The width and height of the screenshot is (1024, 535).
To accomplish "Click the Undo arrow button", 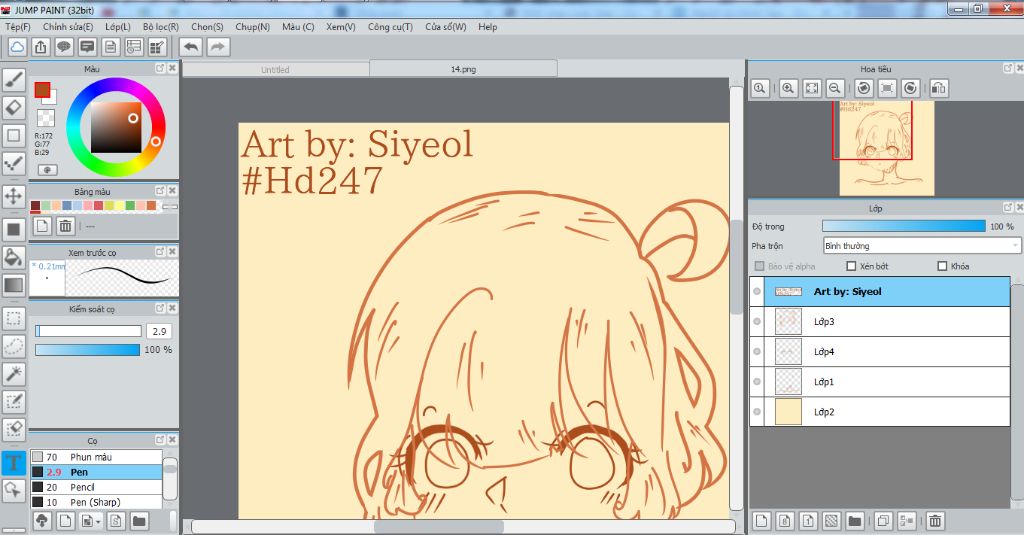I will [191, 47].
